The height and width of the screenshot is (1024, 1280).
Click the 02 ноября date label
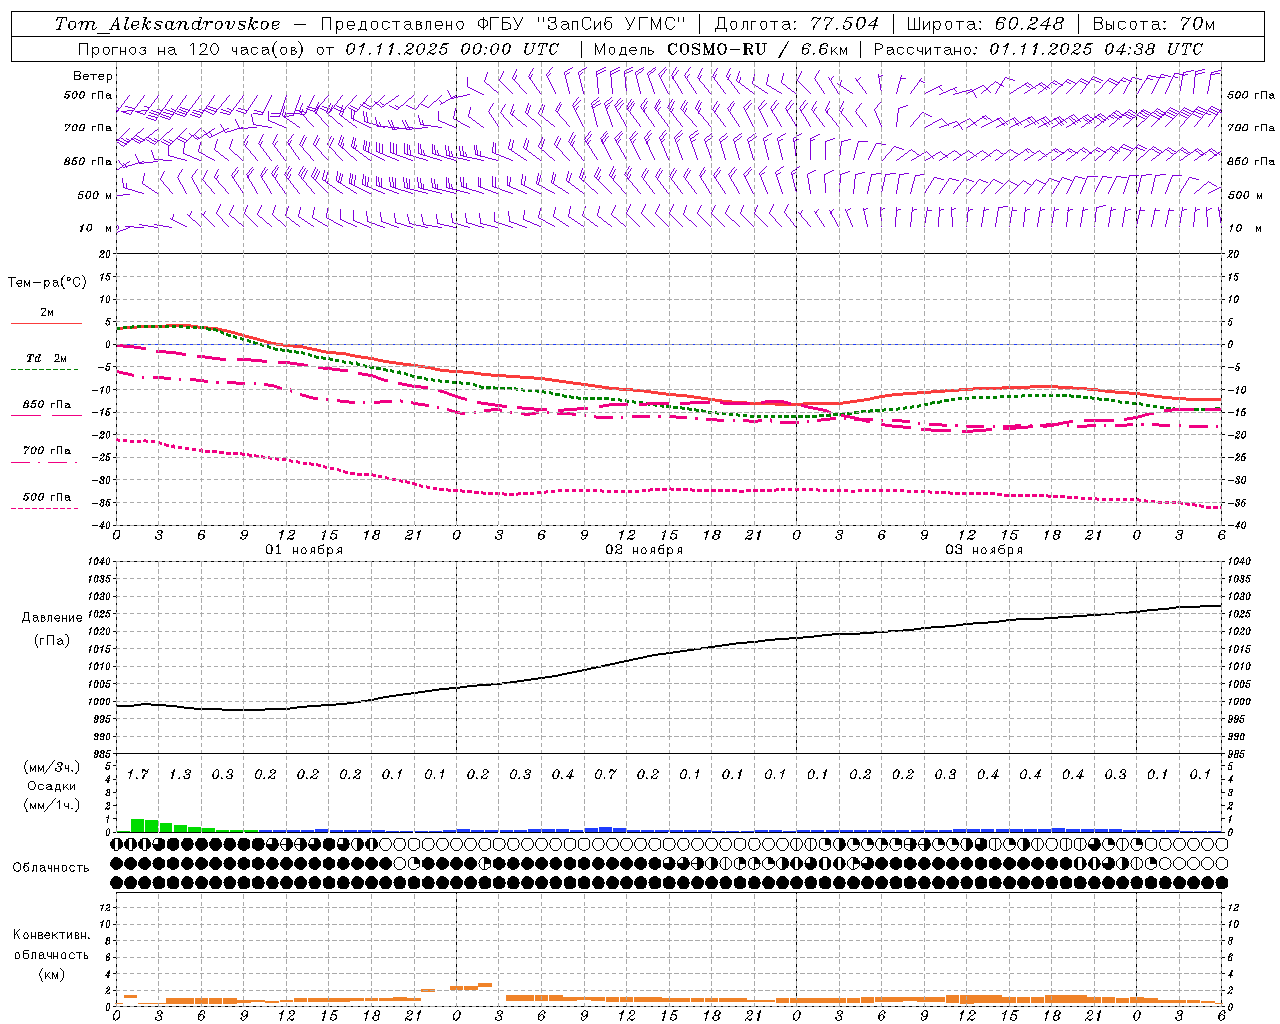[644, 550]
